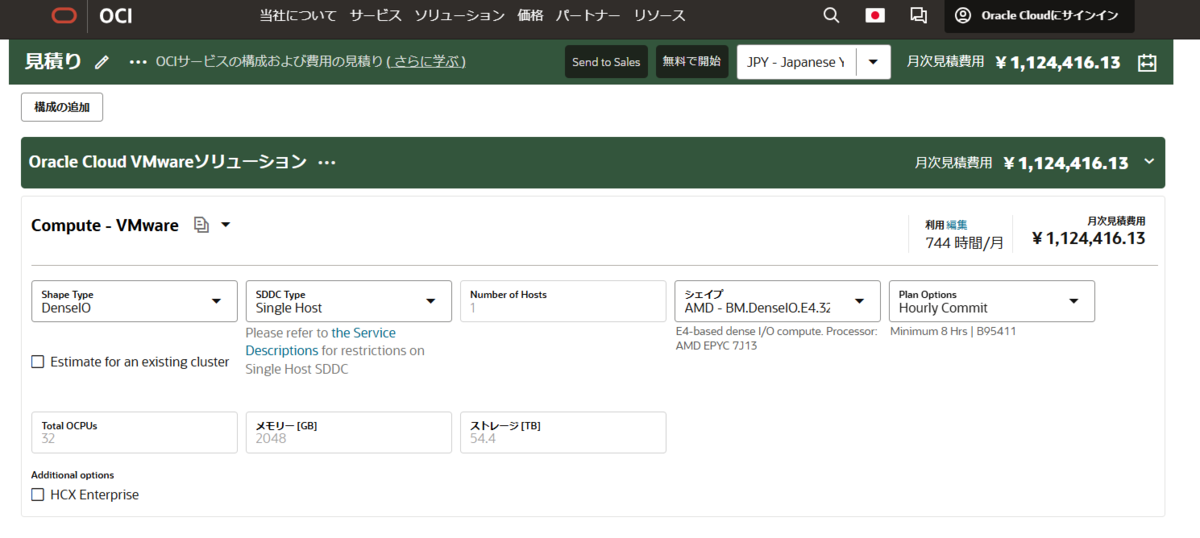Open the ellipsis menu beside 見積り

coord(138,62)
